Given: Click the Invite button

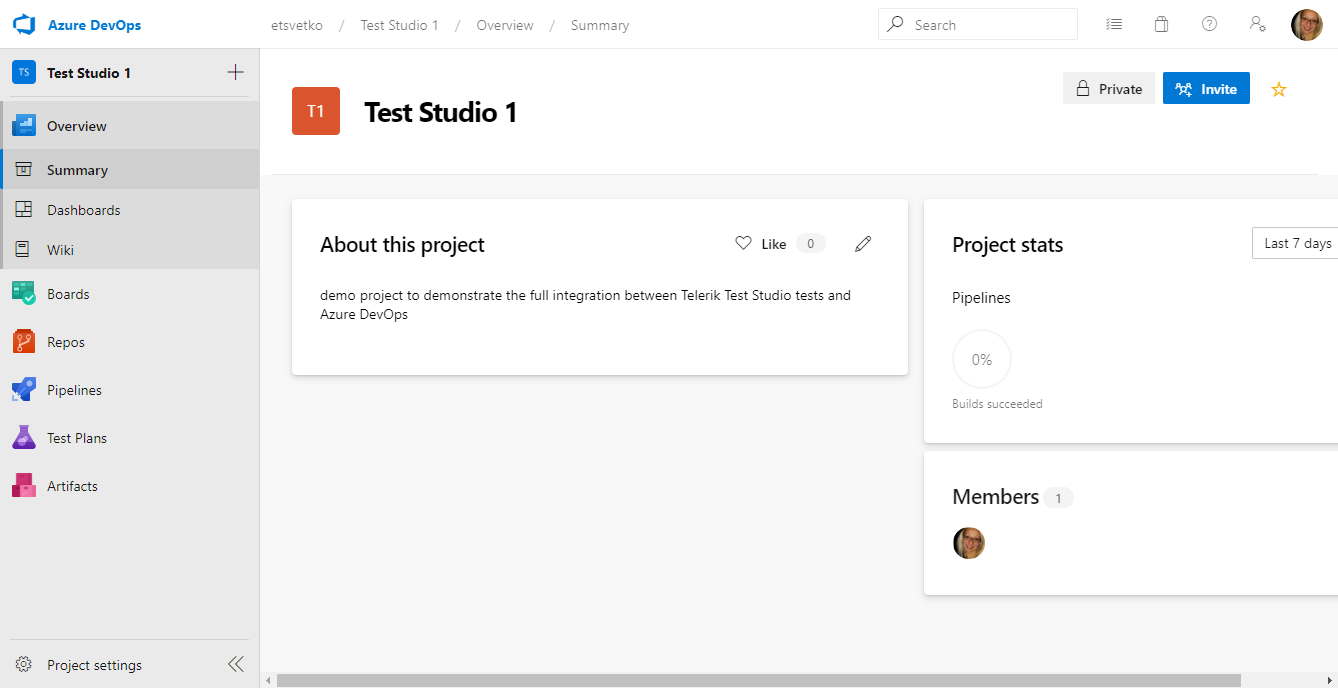Looking at the screenshot, I should tap(1206, 88).
